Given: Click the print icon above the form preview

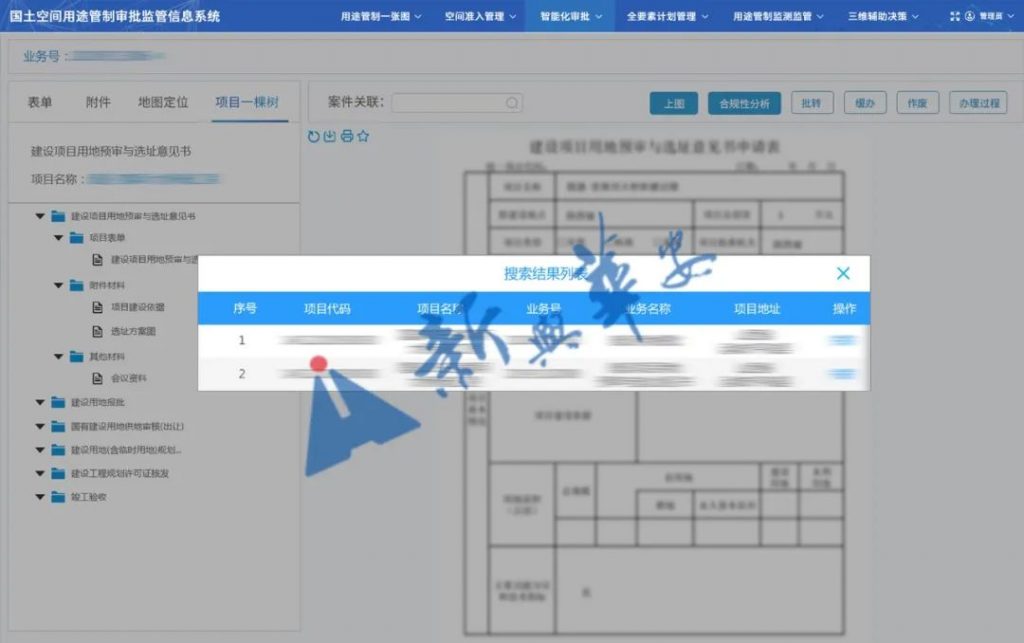Looking at the screenshot, I should (x=347, y=136).
